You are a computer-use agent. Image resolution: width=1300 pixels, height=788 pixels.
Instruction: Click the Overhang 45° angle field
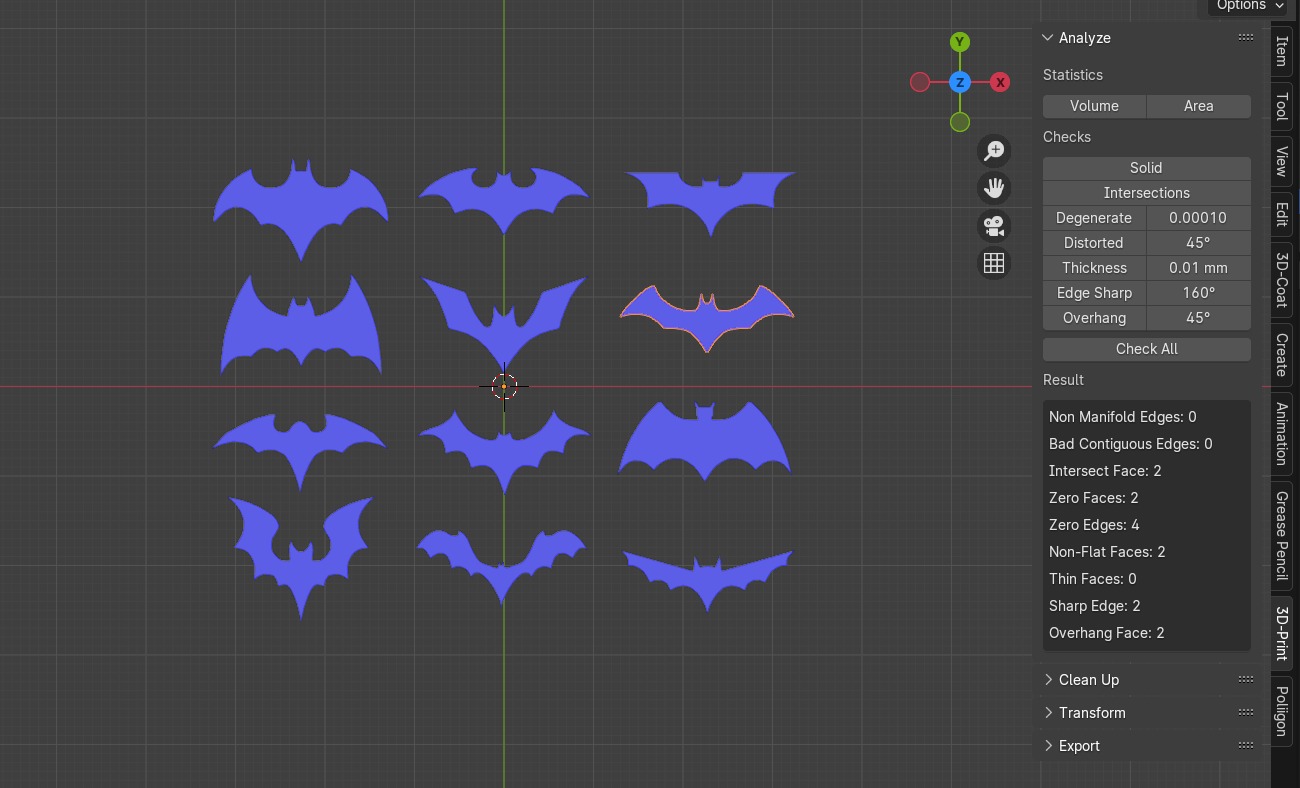pos(1199,318)
